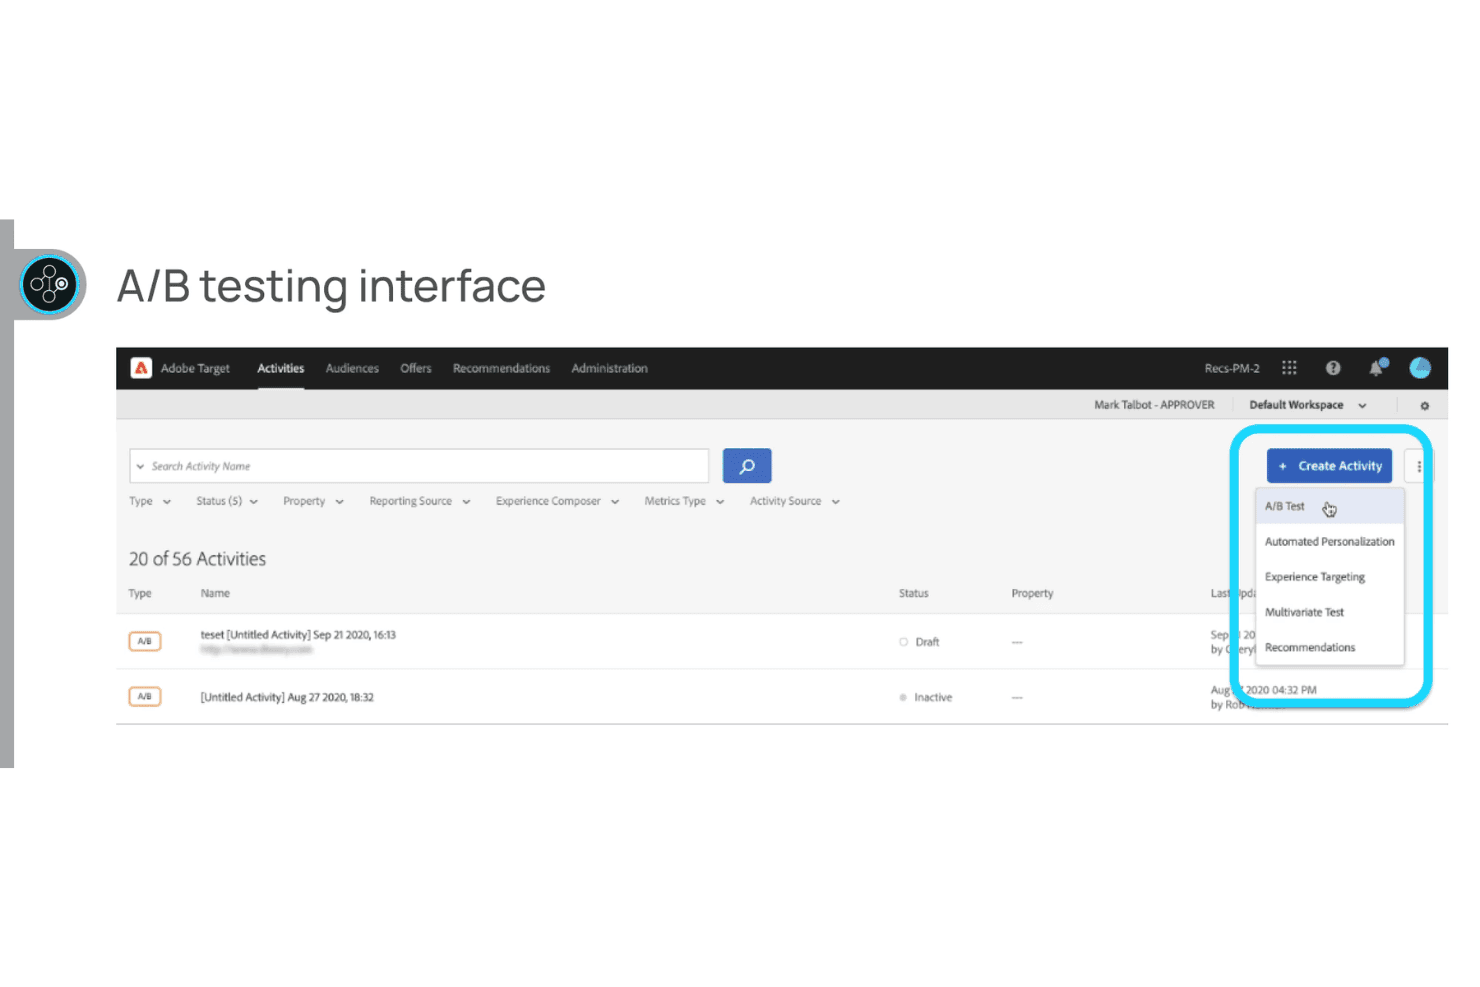This screenshot has height=987, width=1480.
Task: Open the app switcher grid icon
Action: pos(1289,368)
